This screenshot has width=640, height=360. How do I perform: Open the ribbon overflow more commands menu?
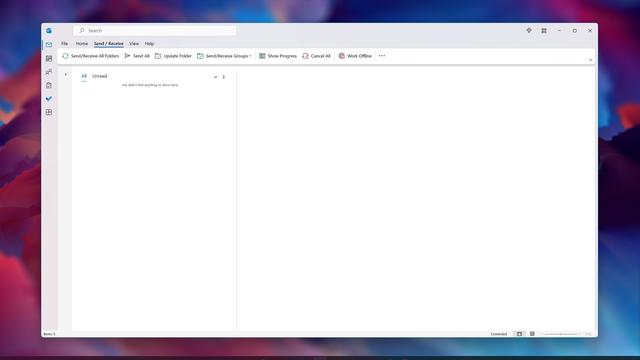click(x=382, y=56)
